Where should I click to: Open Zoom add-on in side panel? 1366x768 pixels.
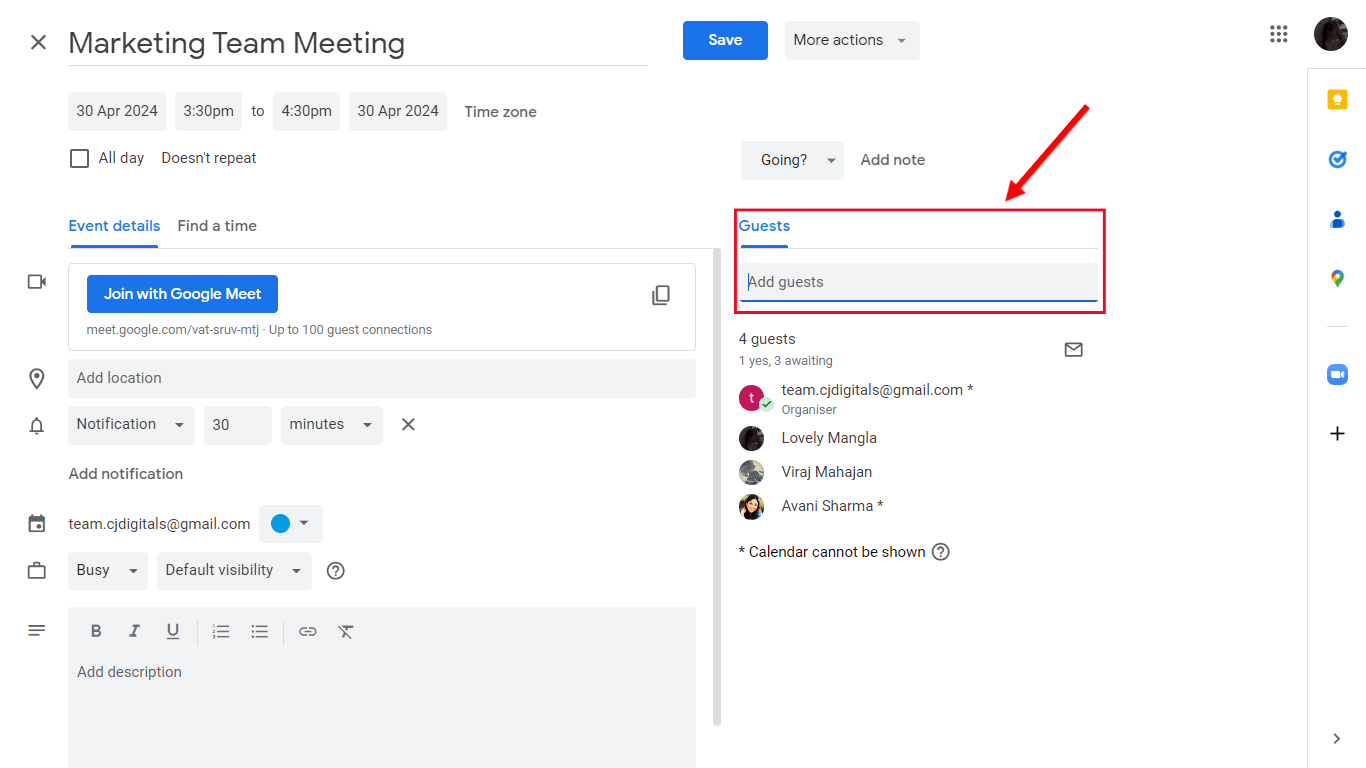click(1337, 374)
